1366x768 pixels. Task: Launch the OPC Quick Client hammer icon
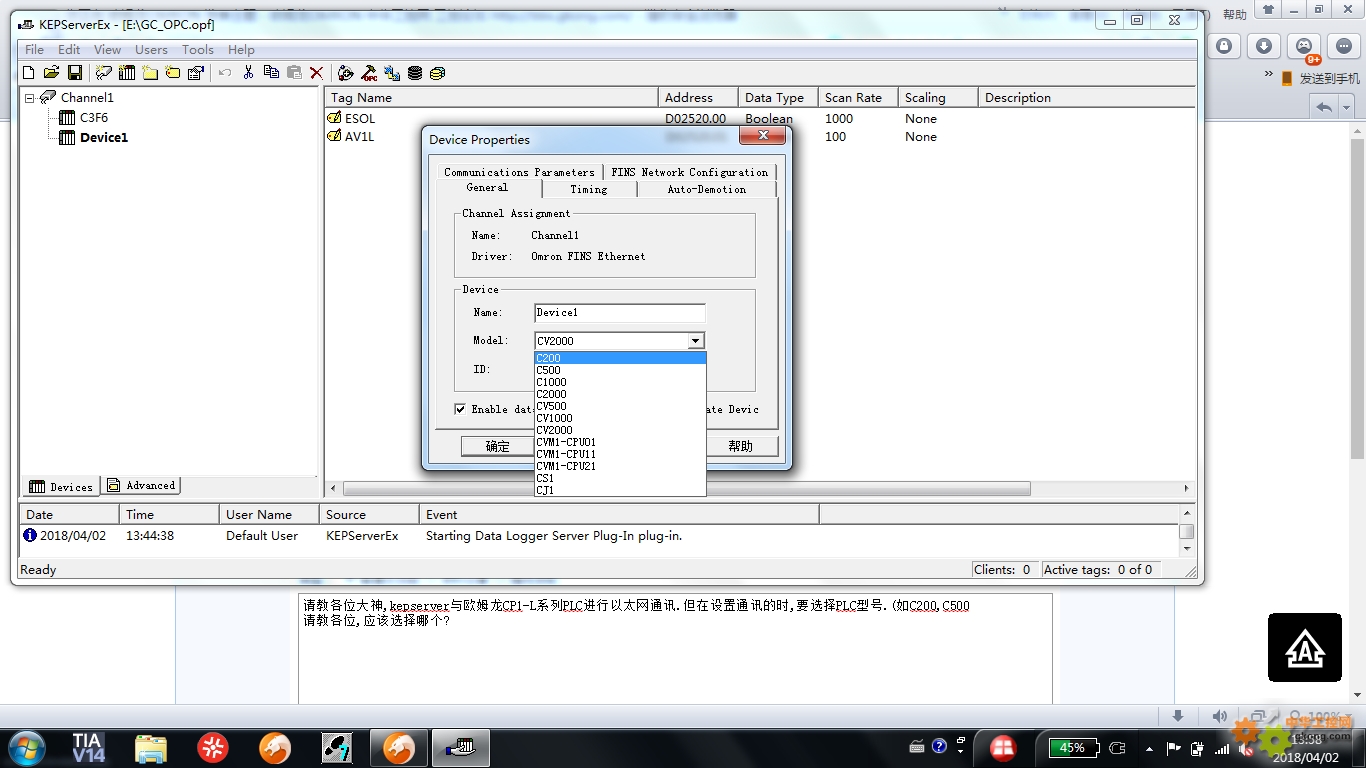369,73
